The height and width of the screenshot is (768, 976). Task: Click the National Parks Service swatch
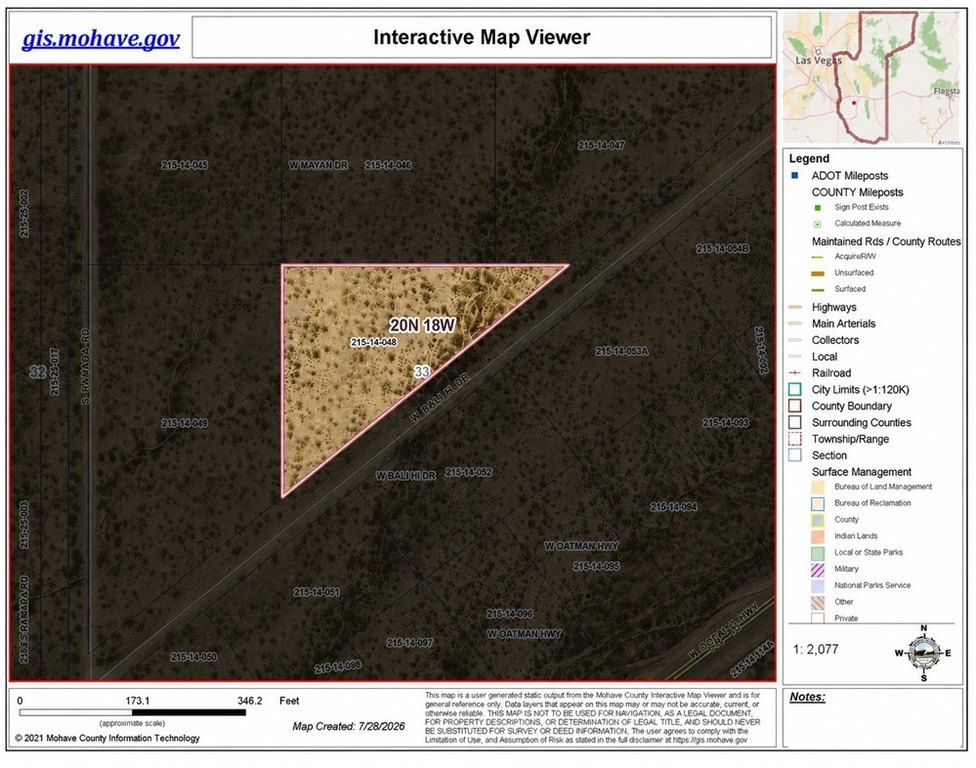click(x=818, y=586)
